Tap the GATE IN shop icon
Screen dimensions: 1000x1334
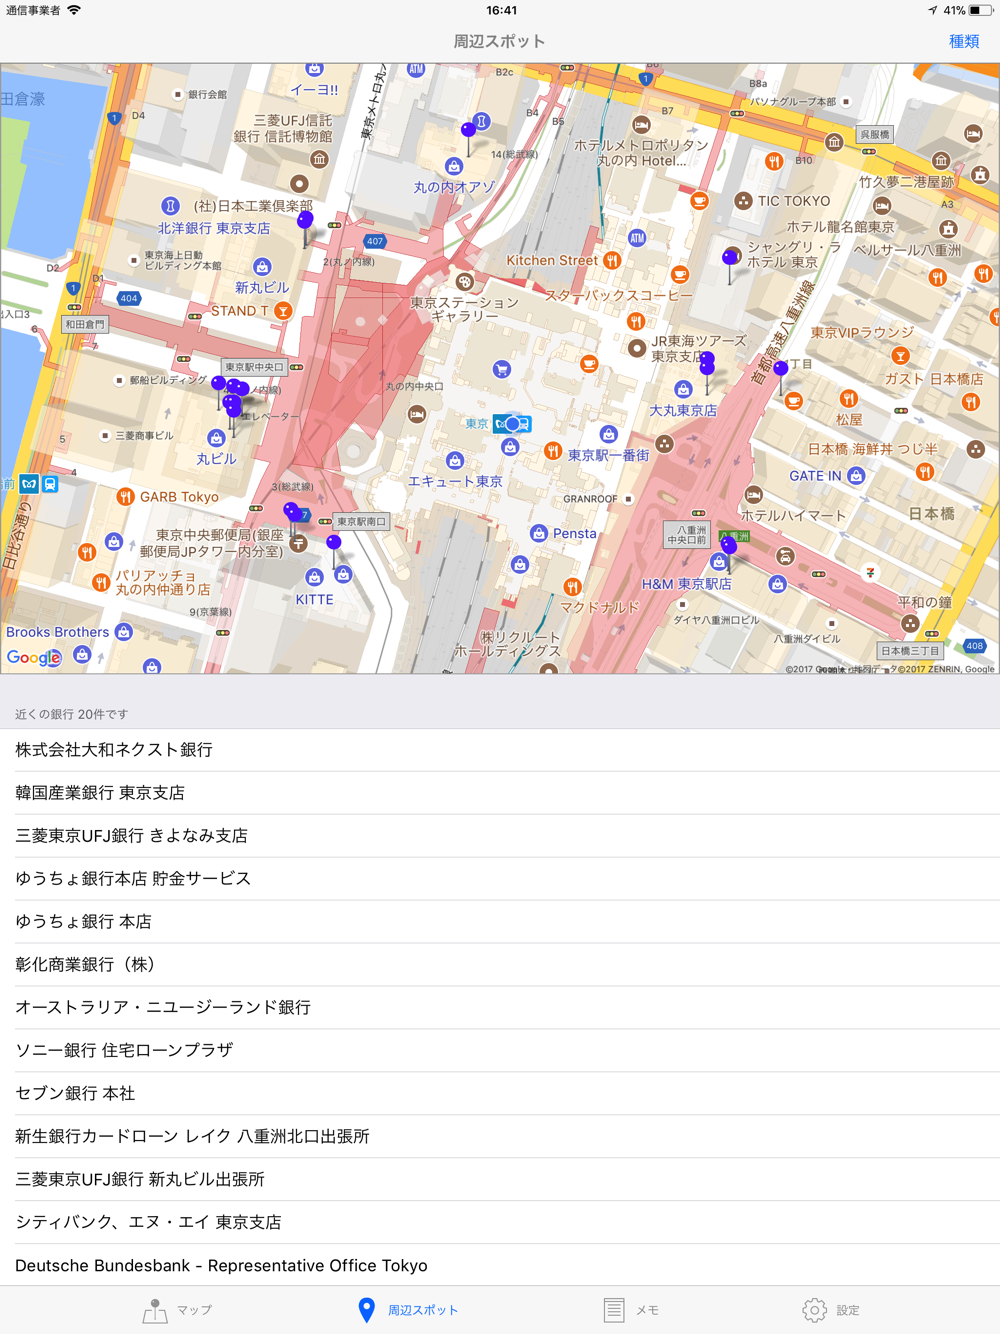(x=856, y=476)
